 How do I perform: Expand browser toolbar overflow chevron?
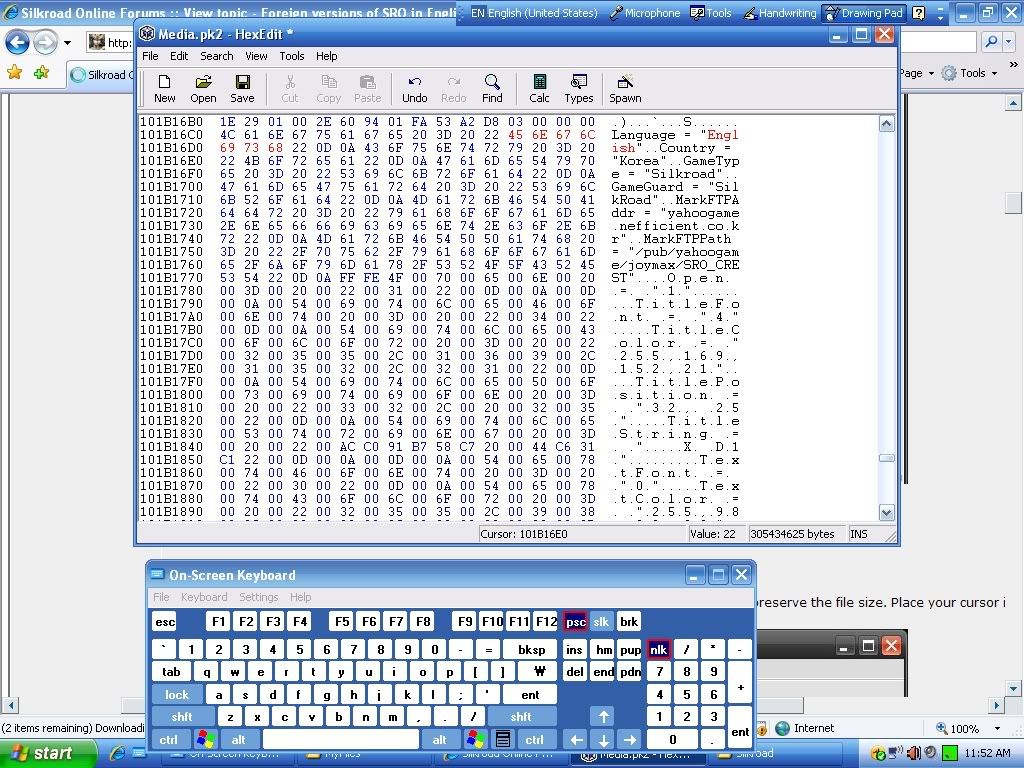[1013, 65]
